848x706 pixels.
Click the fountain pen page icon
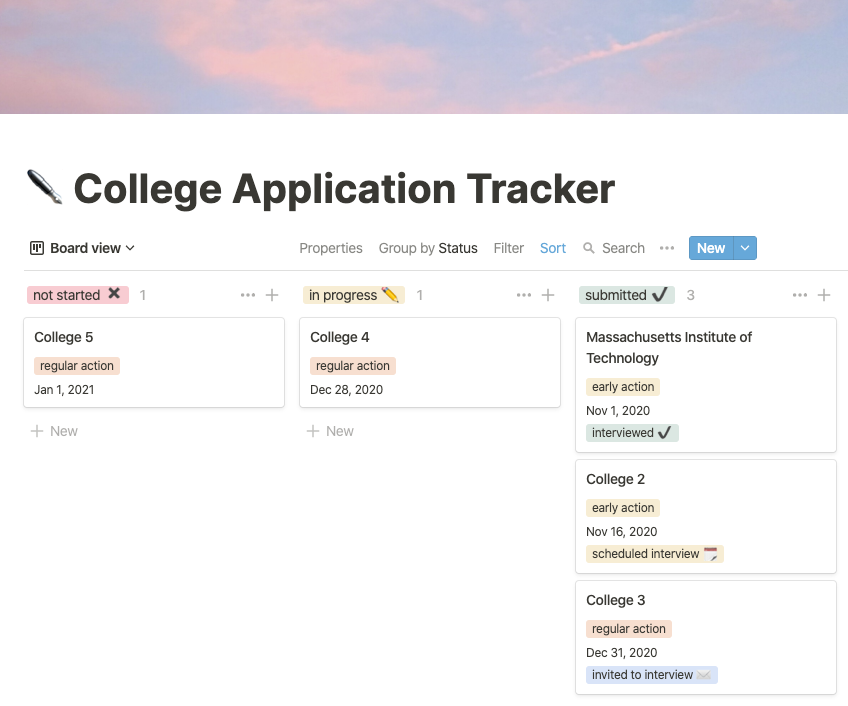pyautogui.click(x=45, y=187)
